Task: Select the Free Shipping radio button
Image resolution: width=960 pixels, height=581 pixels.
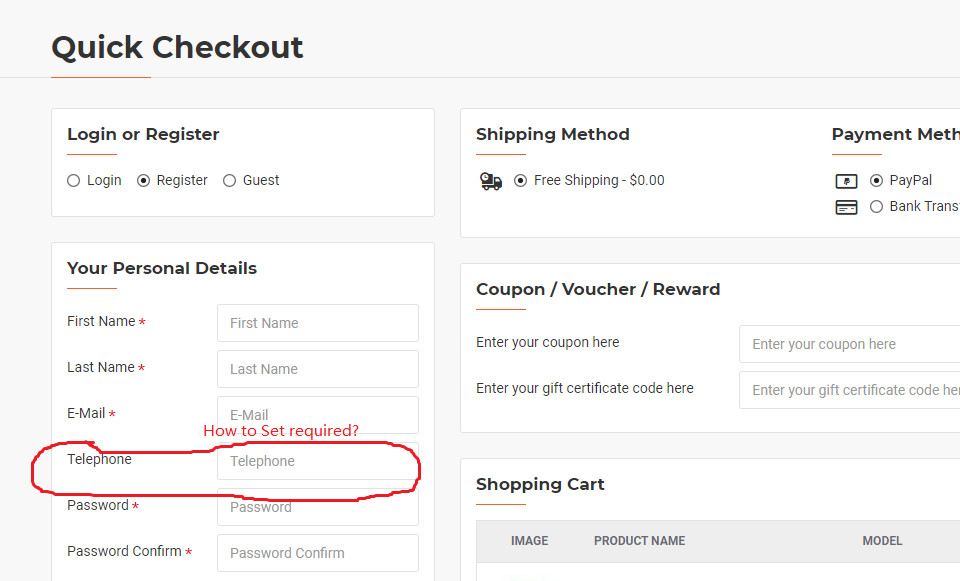Action: tap(520, 181)
